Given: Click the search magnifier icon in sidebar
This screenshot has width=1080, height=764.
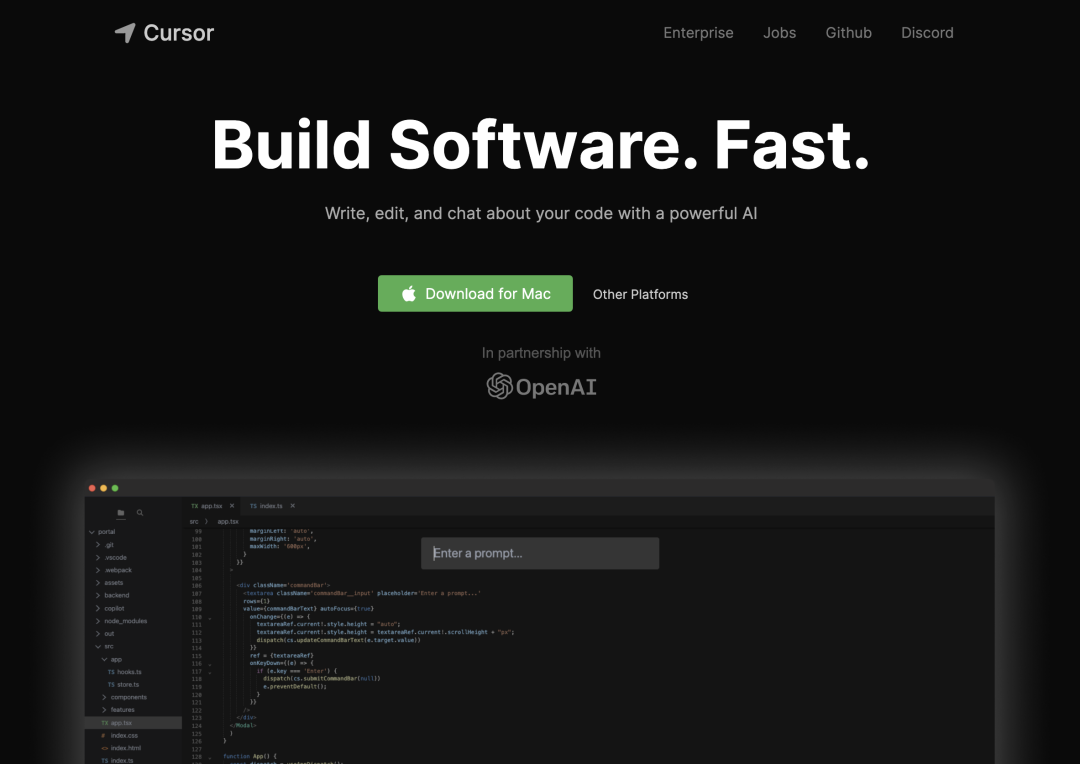Looking at the screenshot, I should pos(140,513).
